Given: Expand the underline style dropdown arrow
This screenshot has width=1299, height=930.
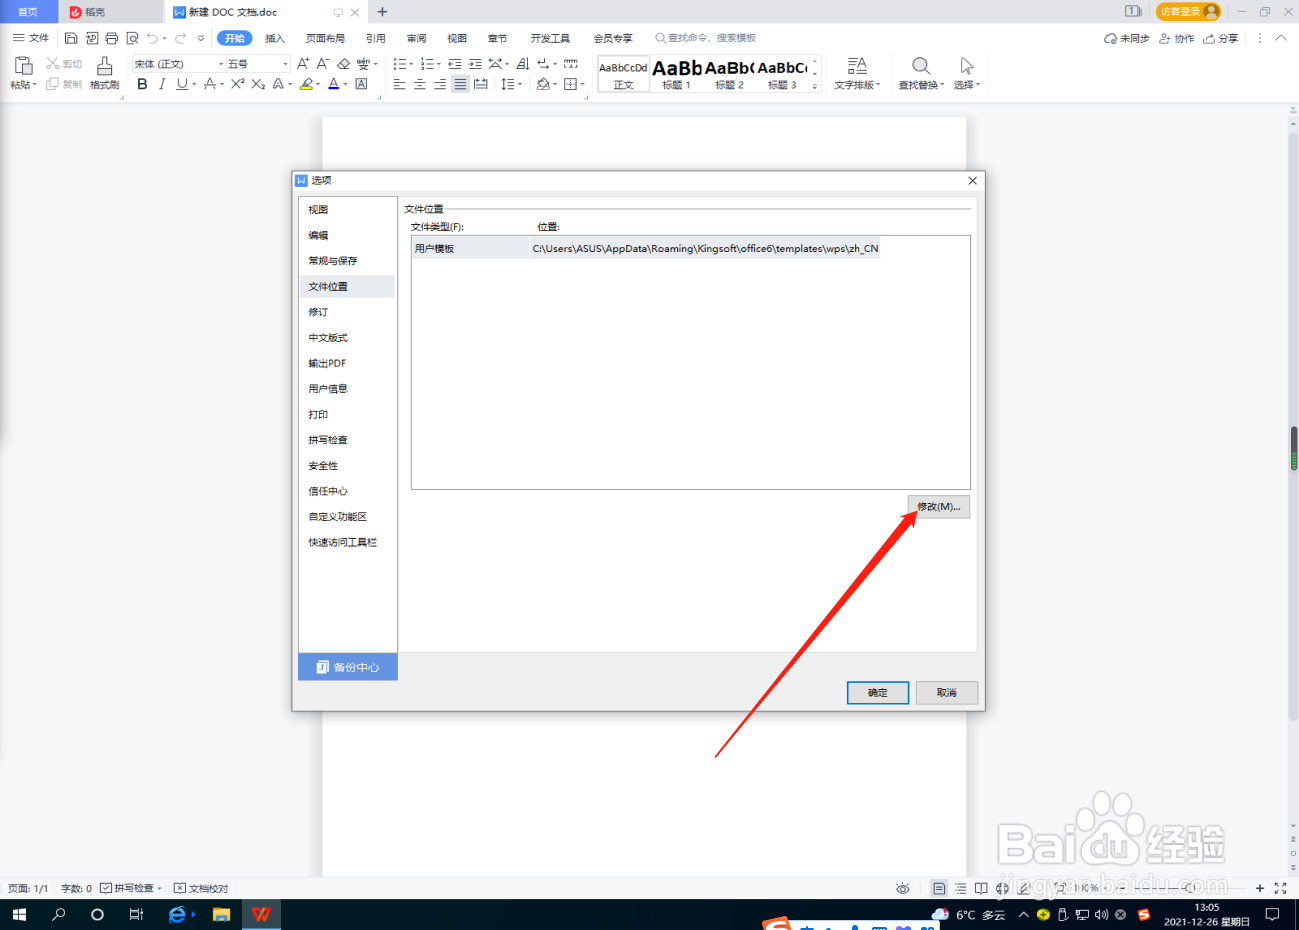Looking at the screenshot, I should pyautogui.click(x=194, y=84).
